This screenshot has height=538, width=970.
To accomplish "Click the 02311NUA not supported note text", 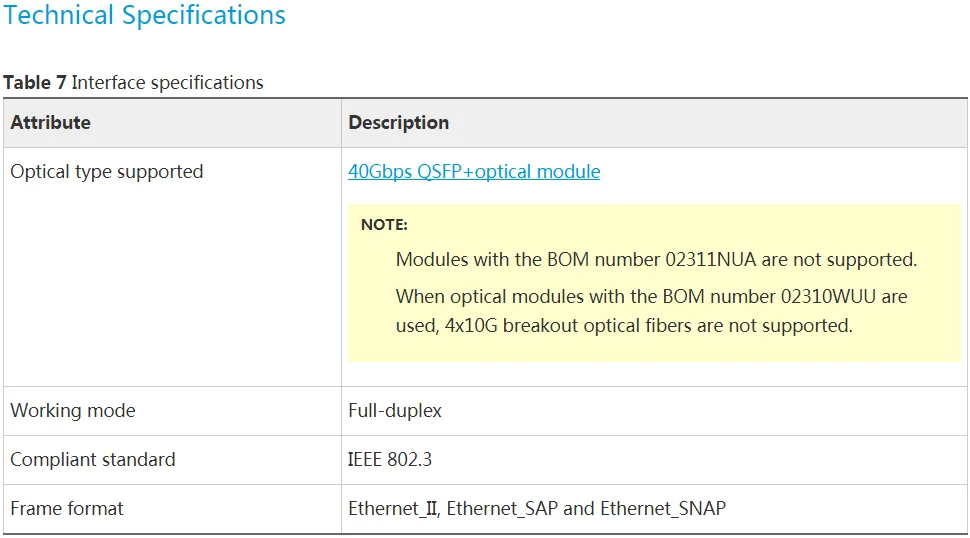I will pos(656,260).
